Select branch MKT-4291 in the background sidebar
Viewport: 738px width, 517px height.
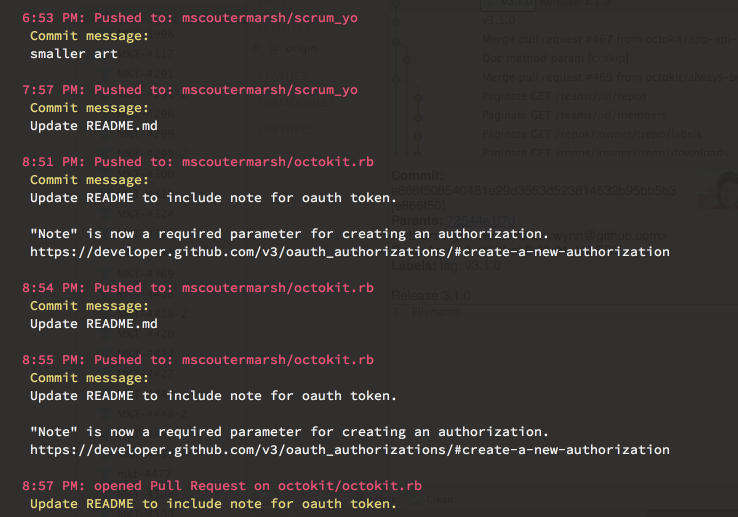(x=145, y=74)
